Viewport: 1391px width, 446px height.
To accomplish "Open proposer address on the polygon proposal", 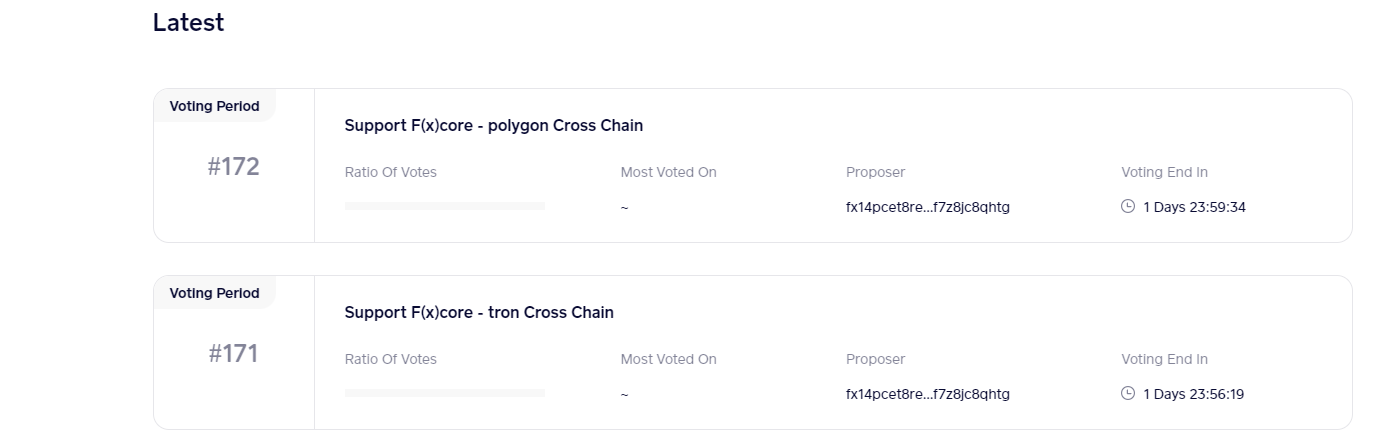I will click(x=927, y=207).
